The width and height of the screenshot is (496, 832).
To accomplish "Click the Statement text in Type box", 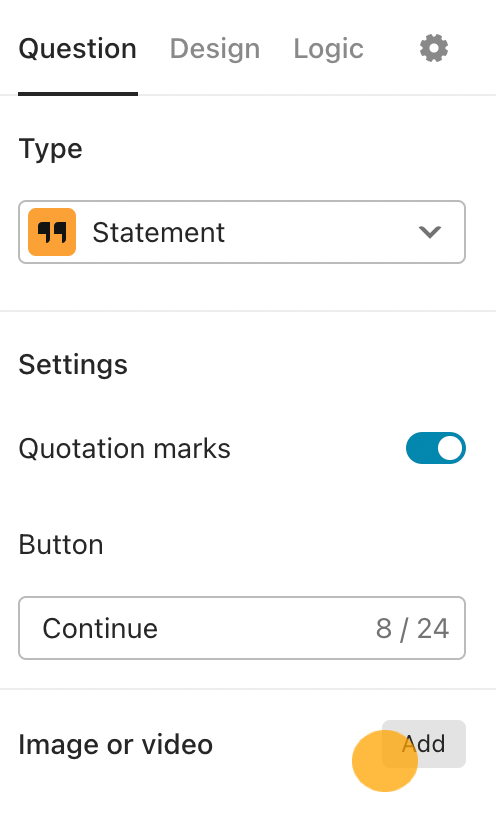I will pyautogui.click(x=159, y=232).
